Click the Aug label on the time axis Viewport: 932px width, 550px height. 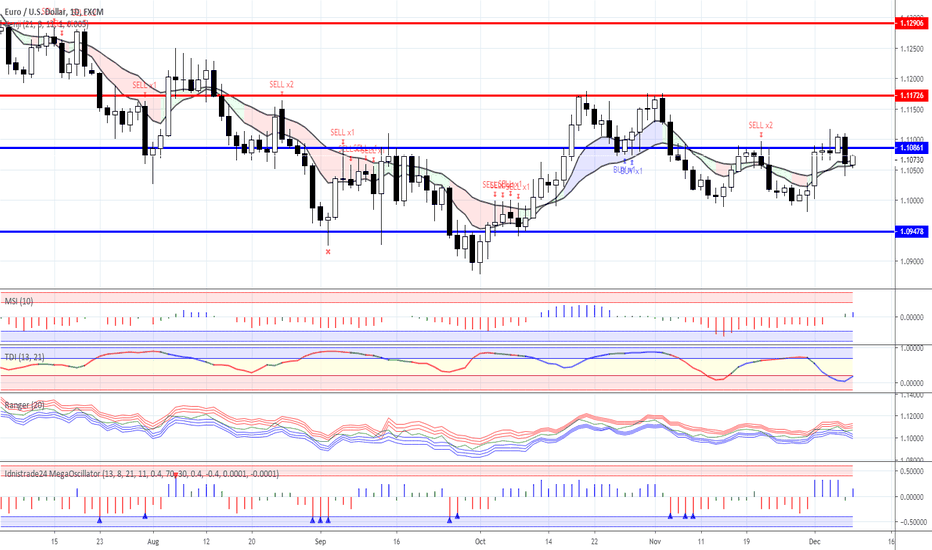[x=152, y=538]
